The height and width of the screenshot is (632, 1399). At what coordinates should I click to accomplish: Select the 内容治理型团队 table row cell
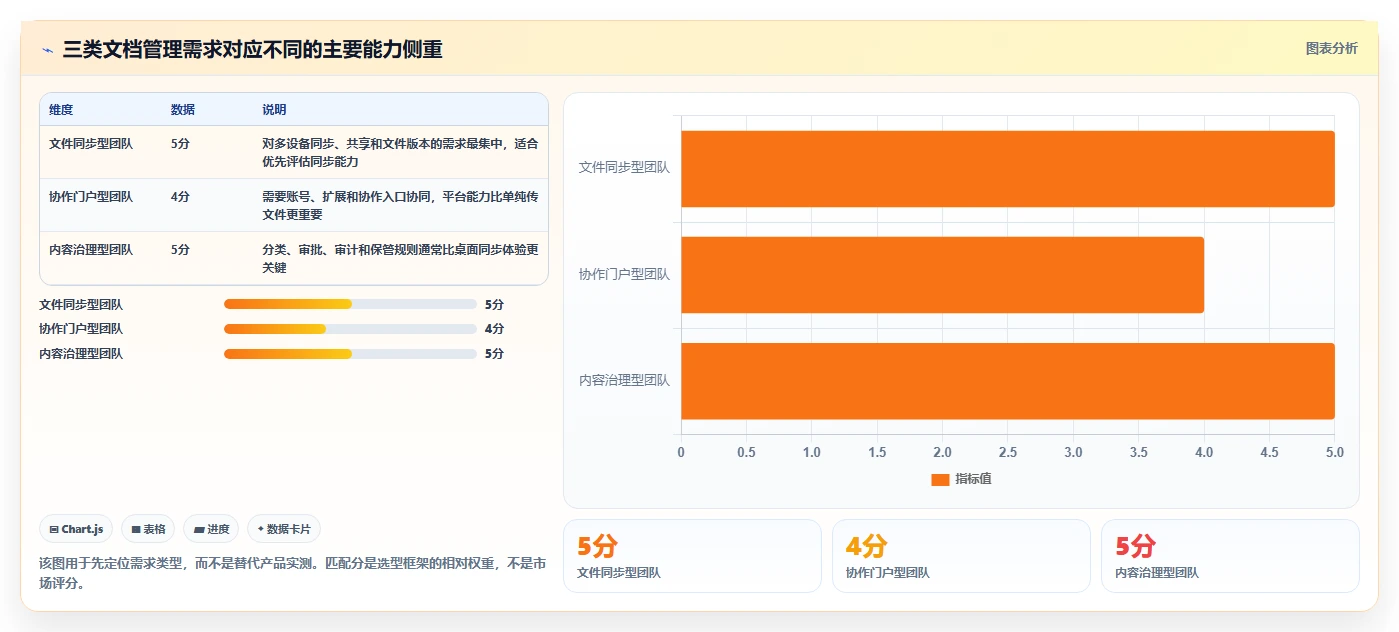(x=91, y=249)
